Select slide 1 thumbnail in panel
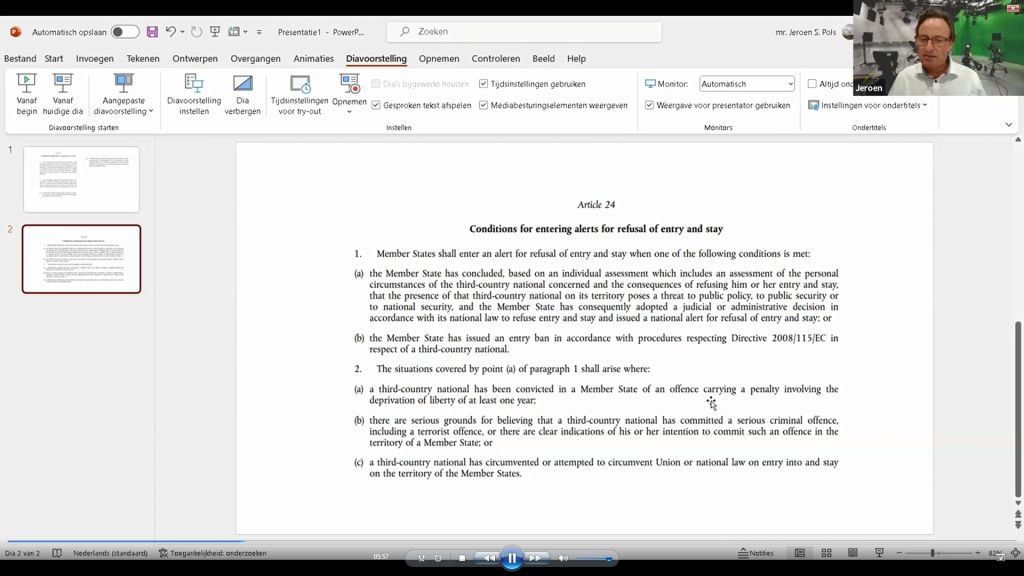The width and height of the screenshot is (1024, 576). tap(81, 179)
